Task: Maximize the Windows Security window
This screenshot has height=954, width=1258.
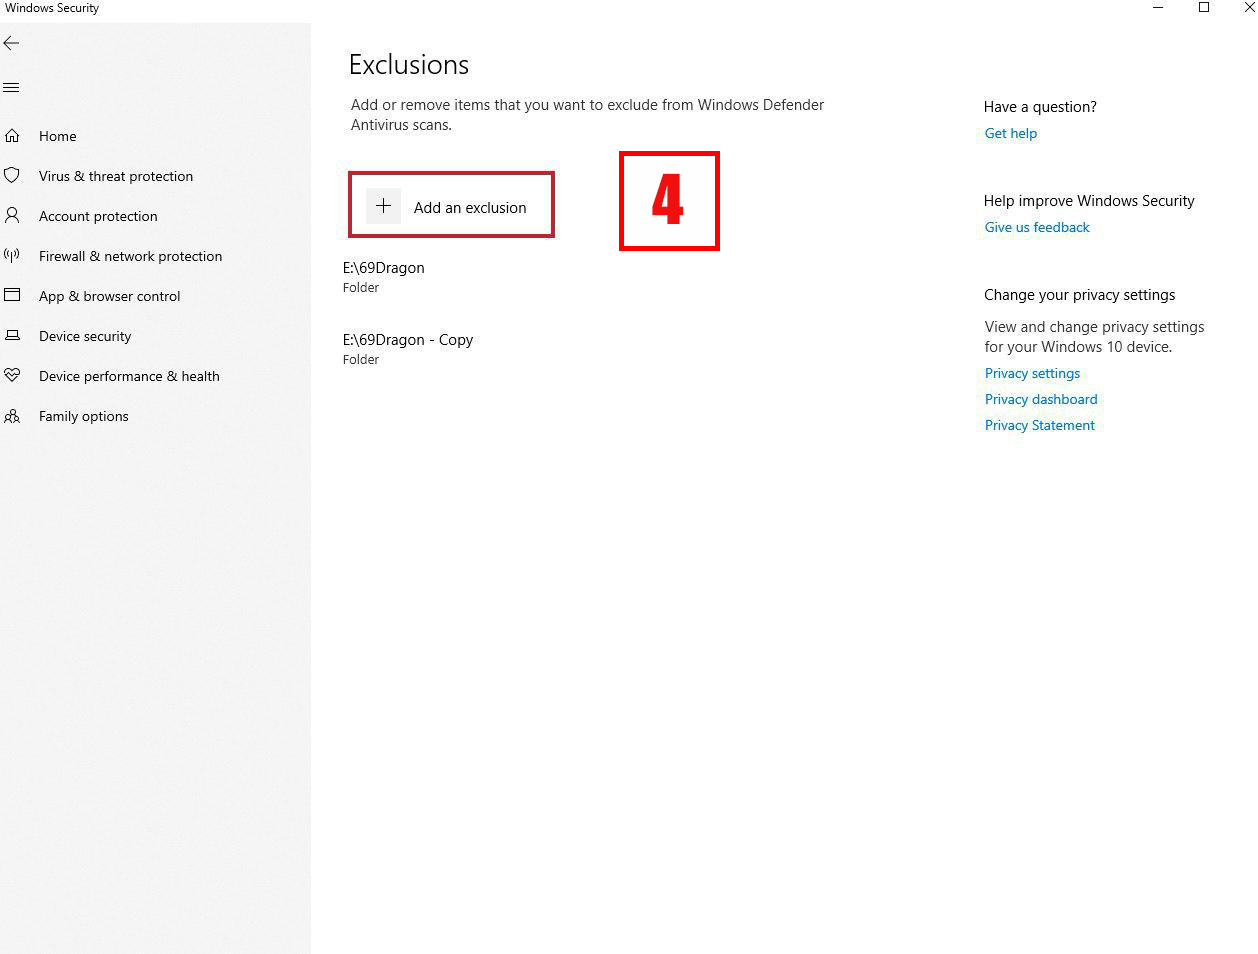Action: coord(1204,8)
